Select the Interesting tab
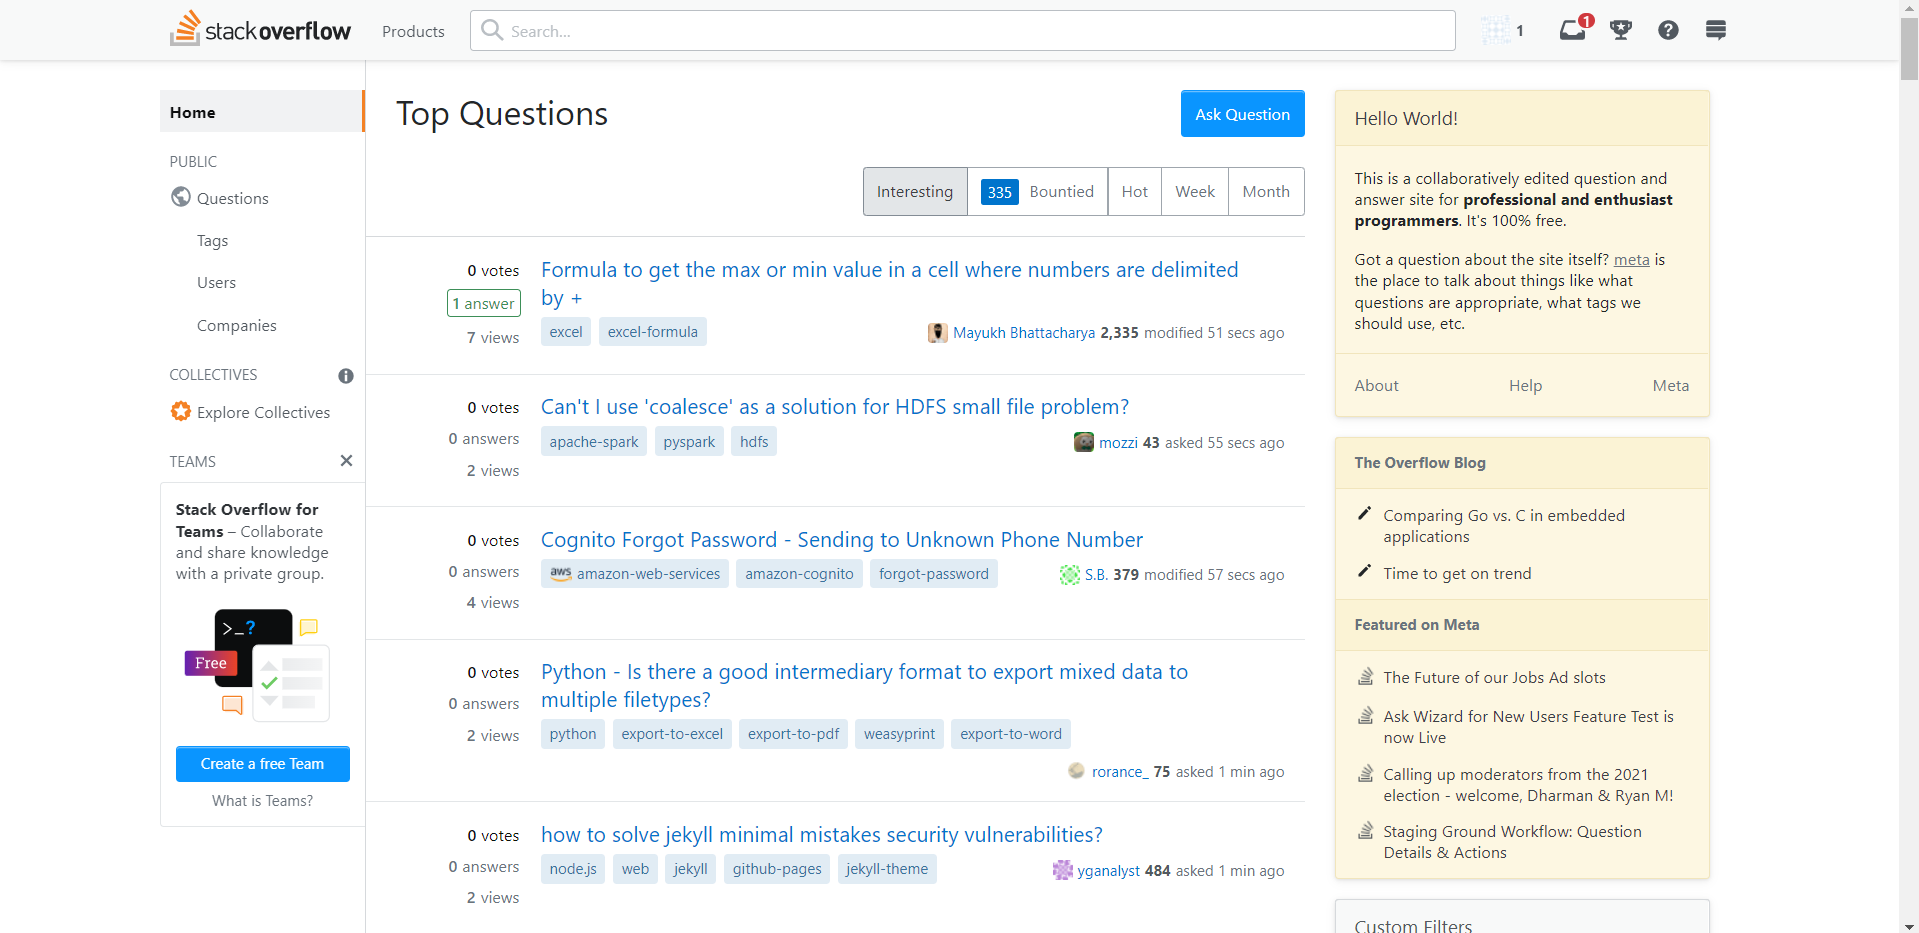This screenshot has width=1919, height=933. 915,191
